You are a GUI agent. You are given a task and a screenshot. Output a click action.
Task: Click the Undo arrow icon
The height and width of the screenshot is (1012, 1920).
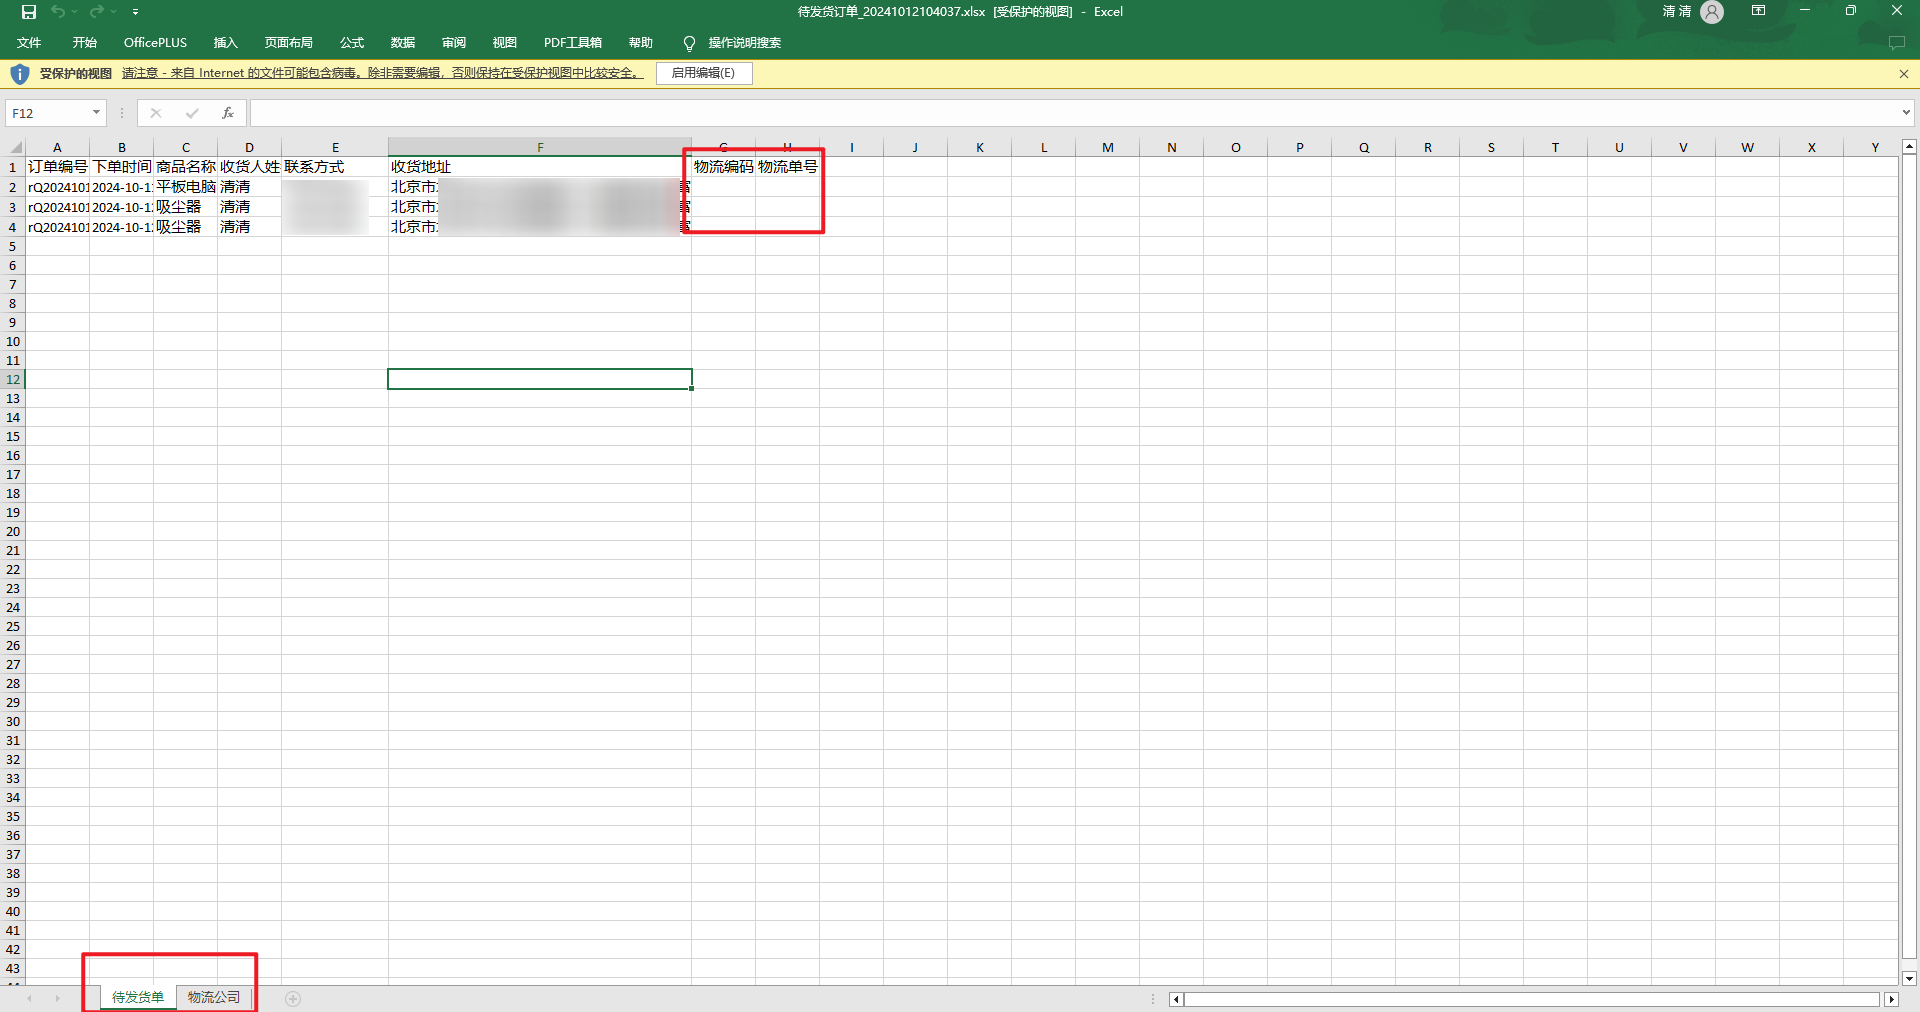pos(58,12)
